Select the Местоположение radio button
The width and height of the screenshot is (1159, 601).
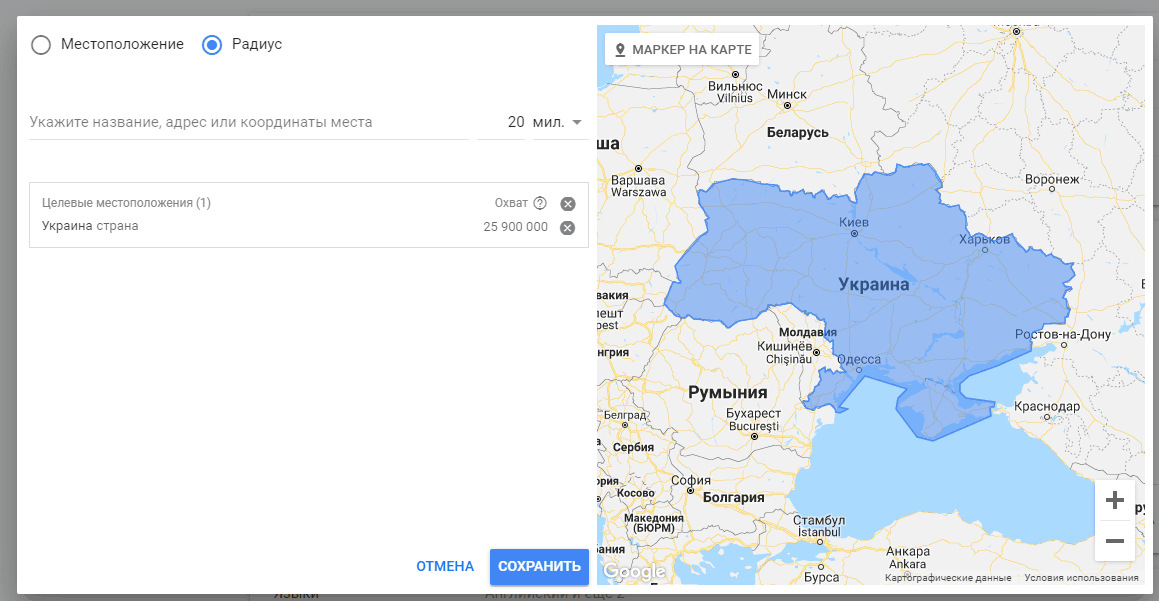pyautogui.click(x=41, y=45)
